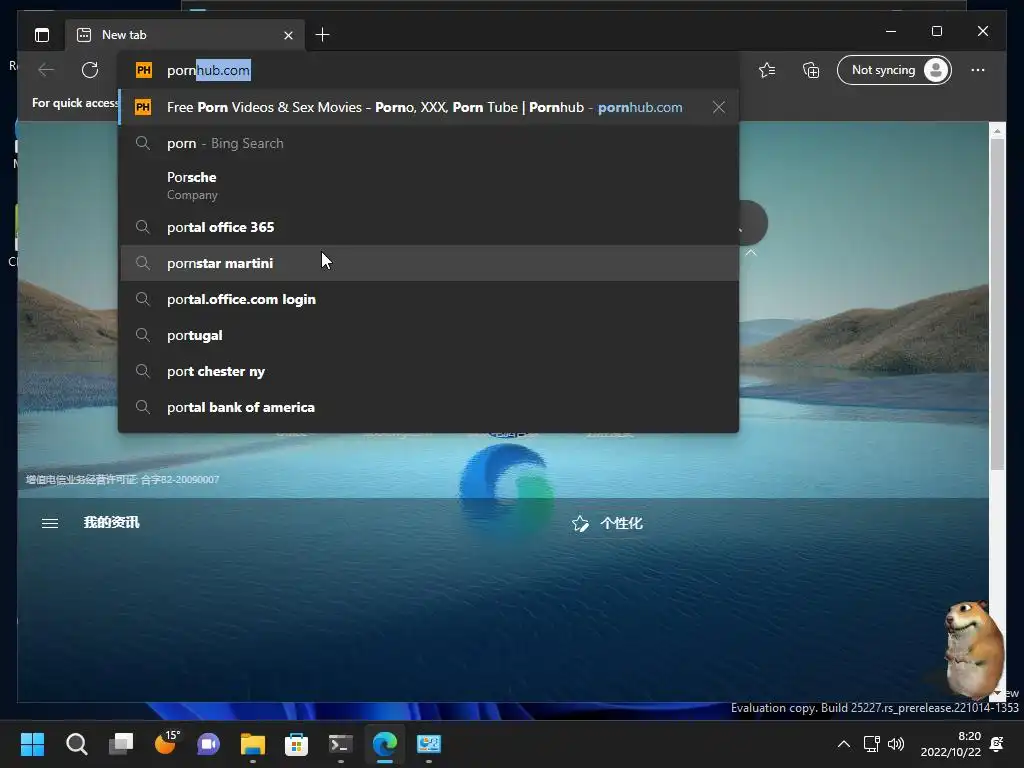1024x768 pixels.
Task: Click the 增值电信业务经营许可证 license link
Action: coord(123,479)
